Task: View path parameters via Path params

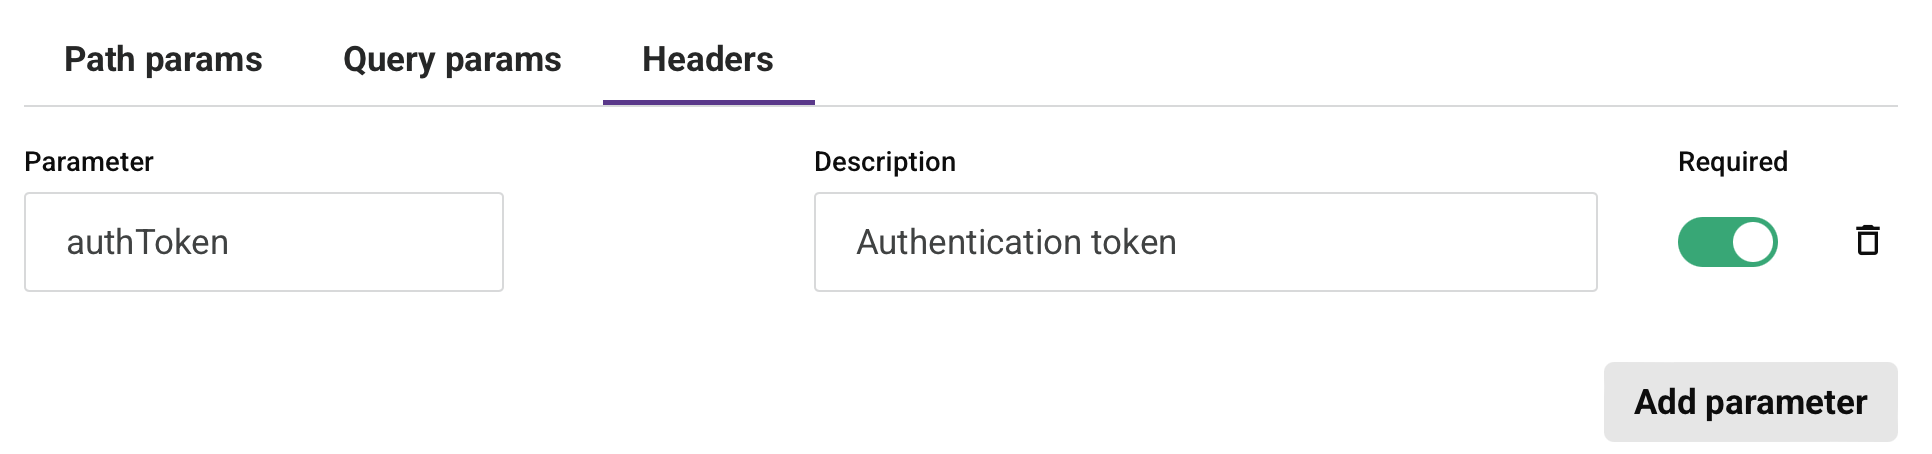Action: tap(163, 60)
